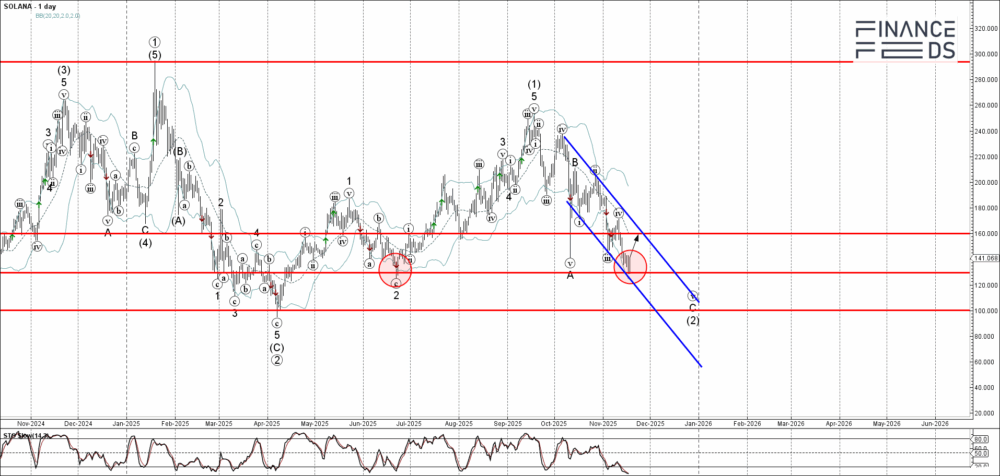Click the 280.000 price axis label
Image resolution: width=1000 pixels, height=476 pixels.
(x=986, y=80)
